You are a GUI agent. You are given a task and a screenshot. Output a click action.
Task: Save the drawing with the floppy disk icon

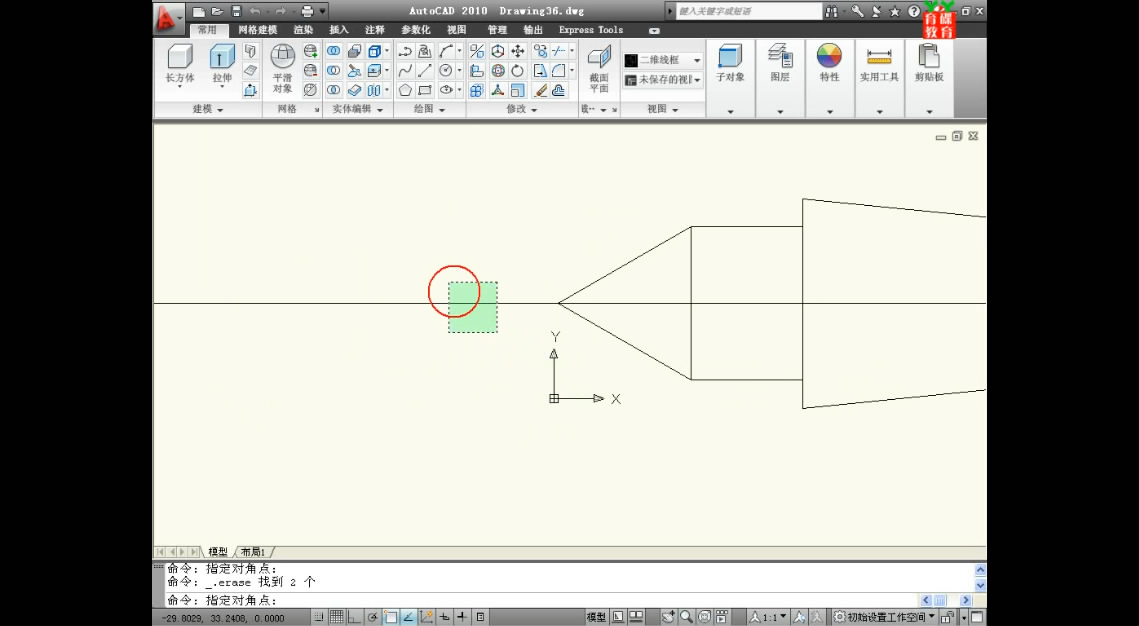[x=236, y=12]
